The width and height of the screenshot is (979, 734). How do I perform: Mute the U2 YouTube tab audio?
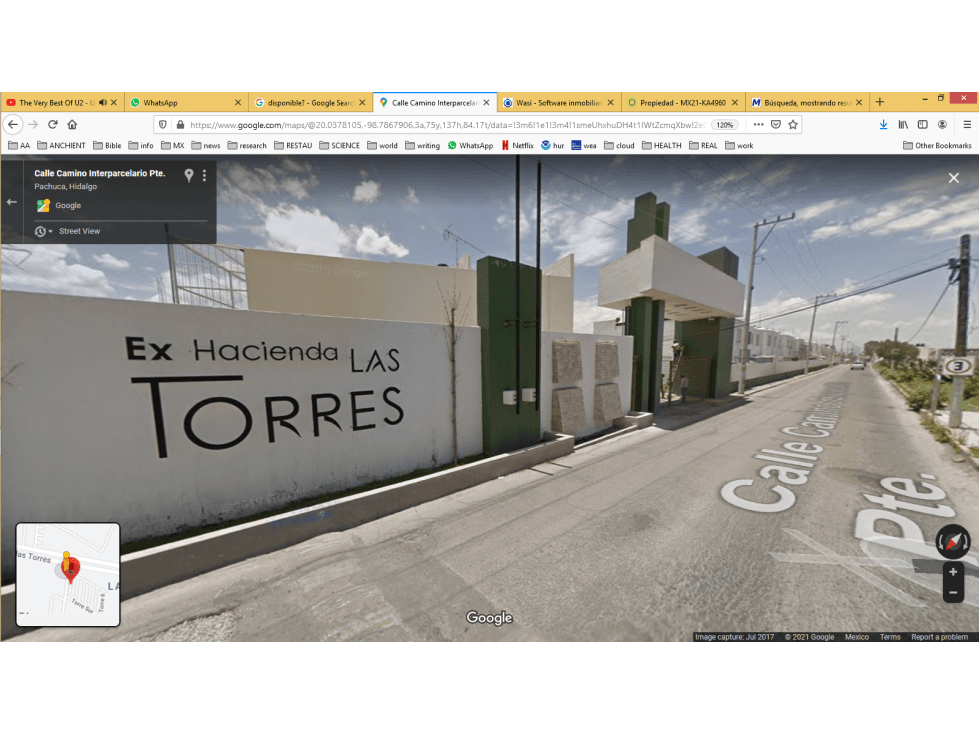point(103,102)
